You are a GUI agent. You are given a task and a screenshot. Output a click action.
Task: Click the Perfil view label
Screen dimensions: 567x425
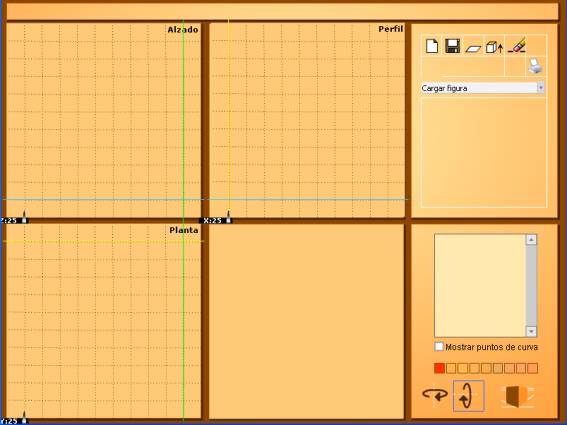coord(391,29)
